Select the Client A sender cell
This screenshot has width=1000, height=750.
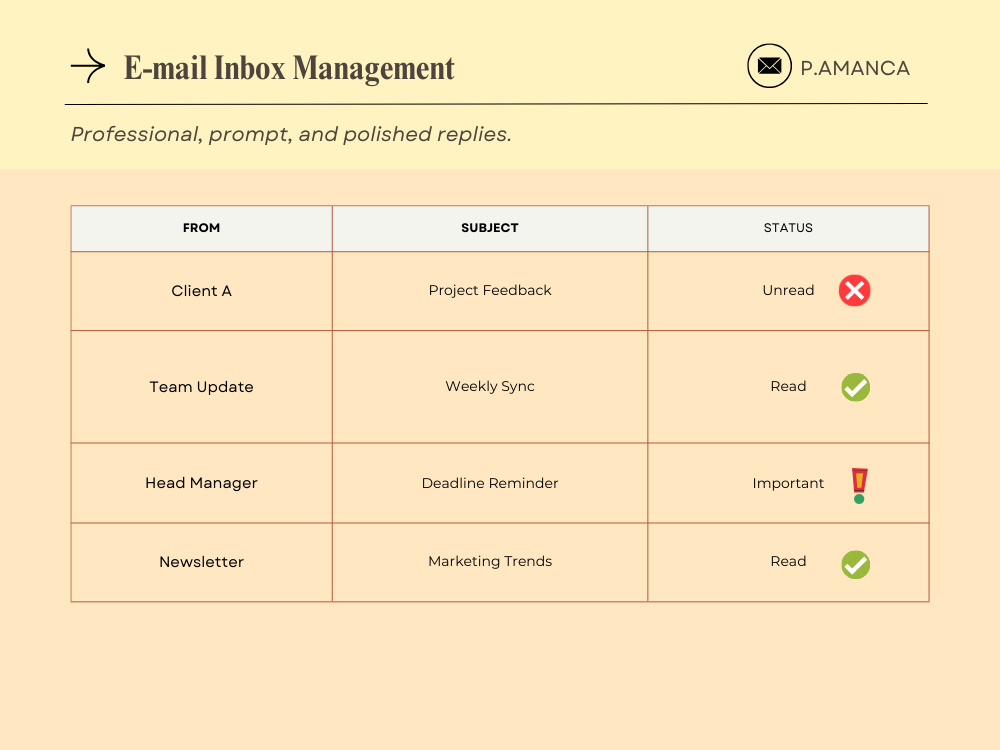coord(202,291)
